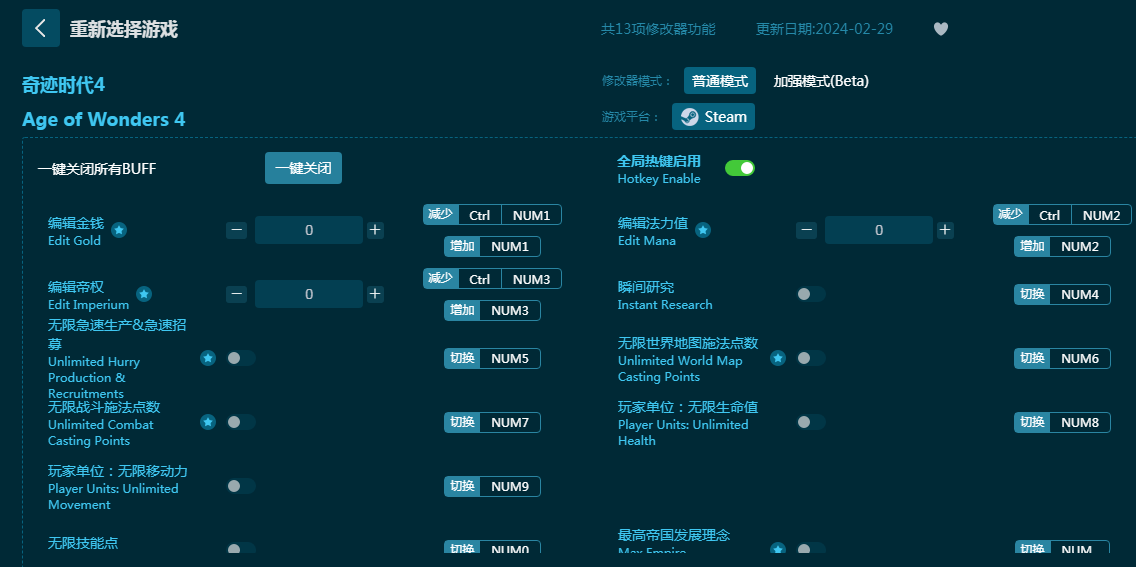Viewport: 1136px width, 567px height.
Task: Click the Age of Wonders 4 title
Action: [104, 119]
